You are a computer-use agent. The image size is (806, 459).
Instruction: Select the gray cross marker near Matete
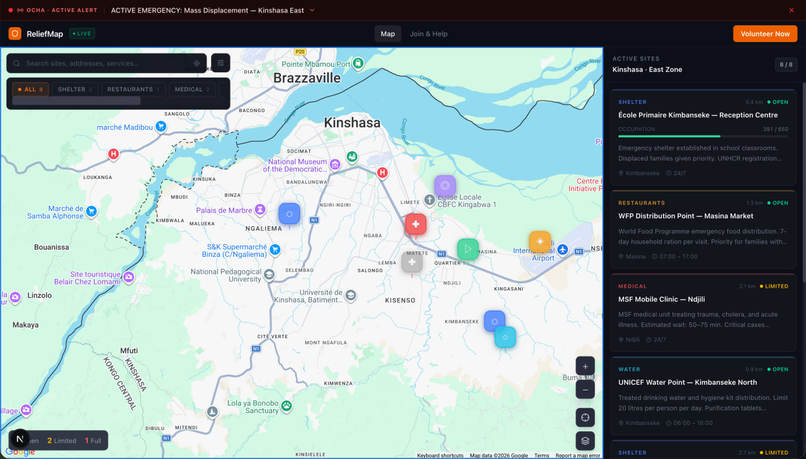tap(412, 262)
